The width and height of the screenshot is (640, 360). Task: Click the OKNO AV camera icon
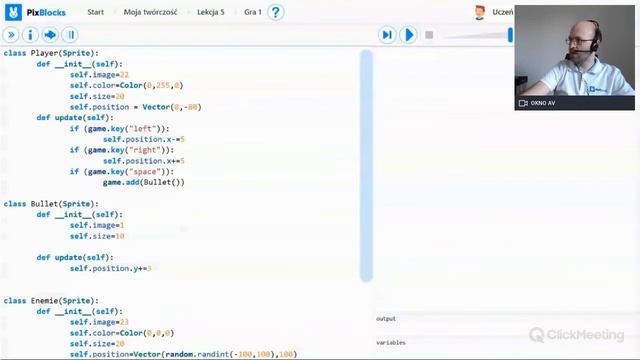(523, 103)
